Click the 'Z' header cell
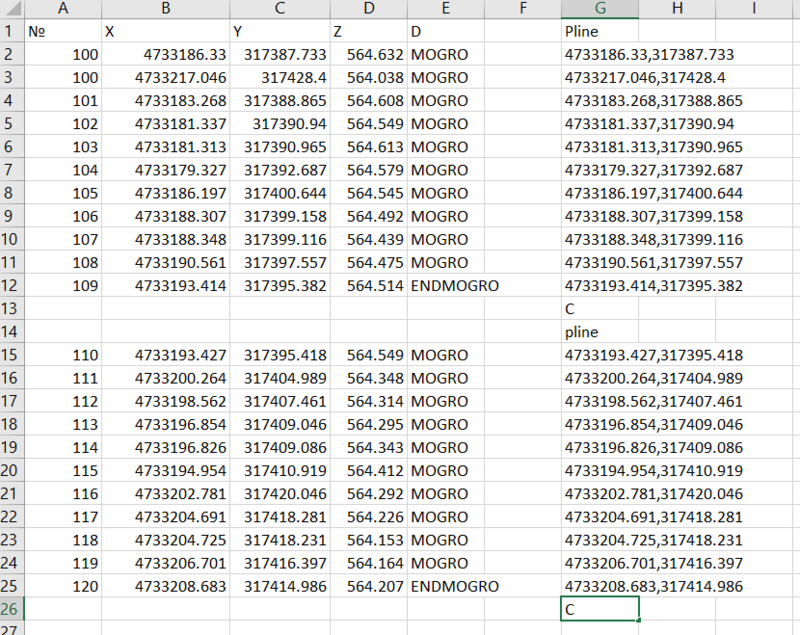Screen dimensions: 800x635 [368, 31]
